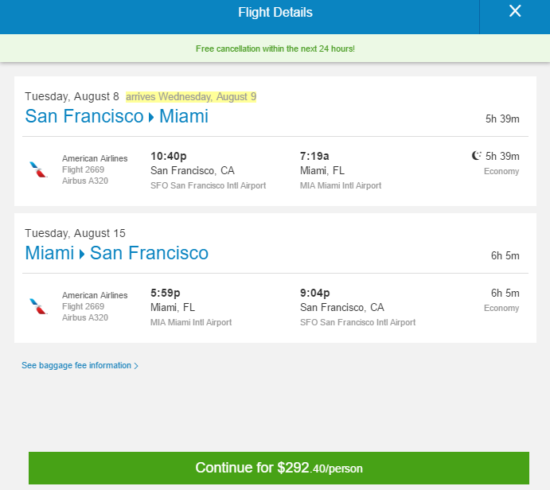Close the Flight Details dialog
The height and width of the screenshot is (490, 550).
coord(515,11)
